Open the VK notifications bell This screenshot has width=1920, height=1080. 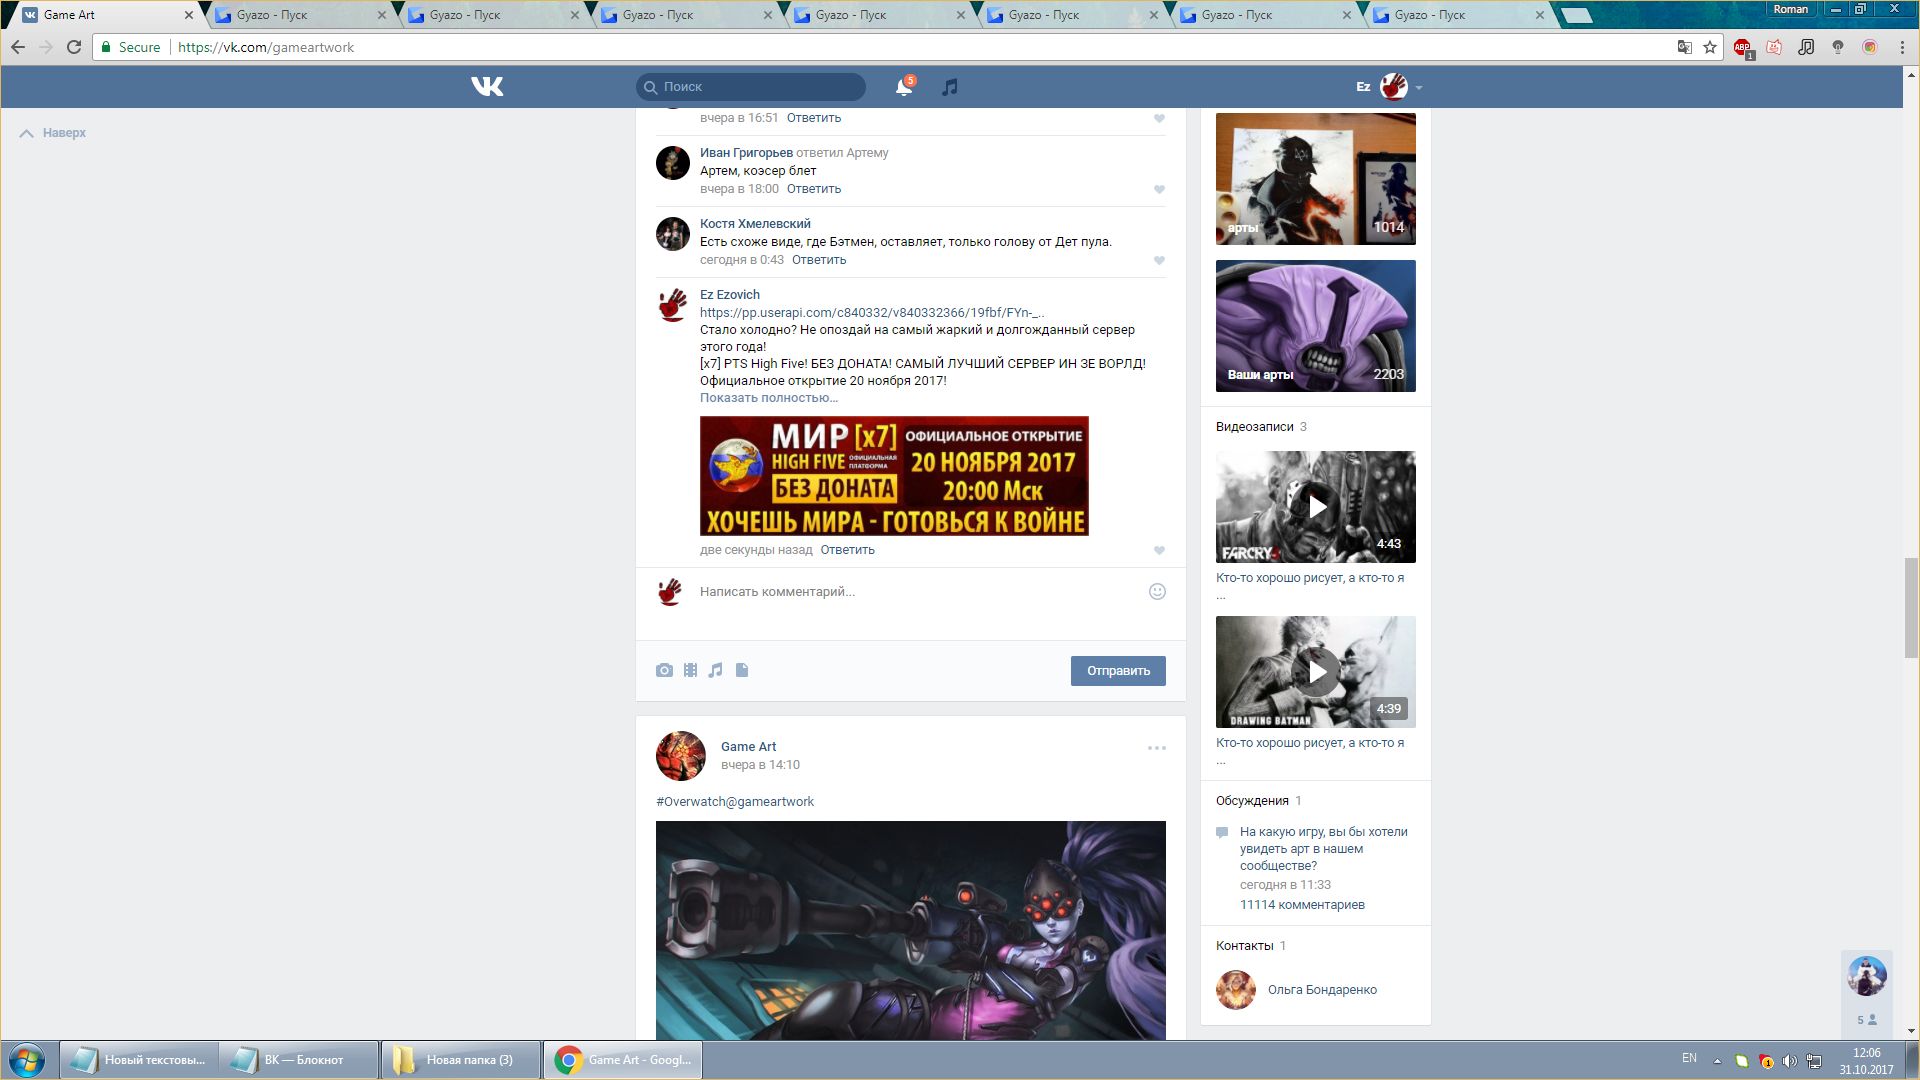(x=903, y=87)
